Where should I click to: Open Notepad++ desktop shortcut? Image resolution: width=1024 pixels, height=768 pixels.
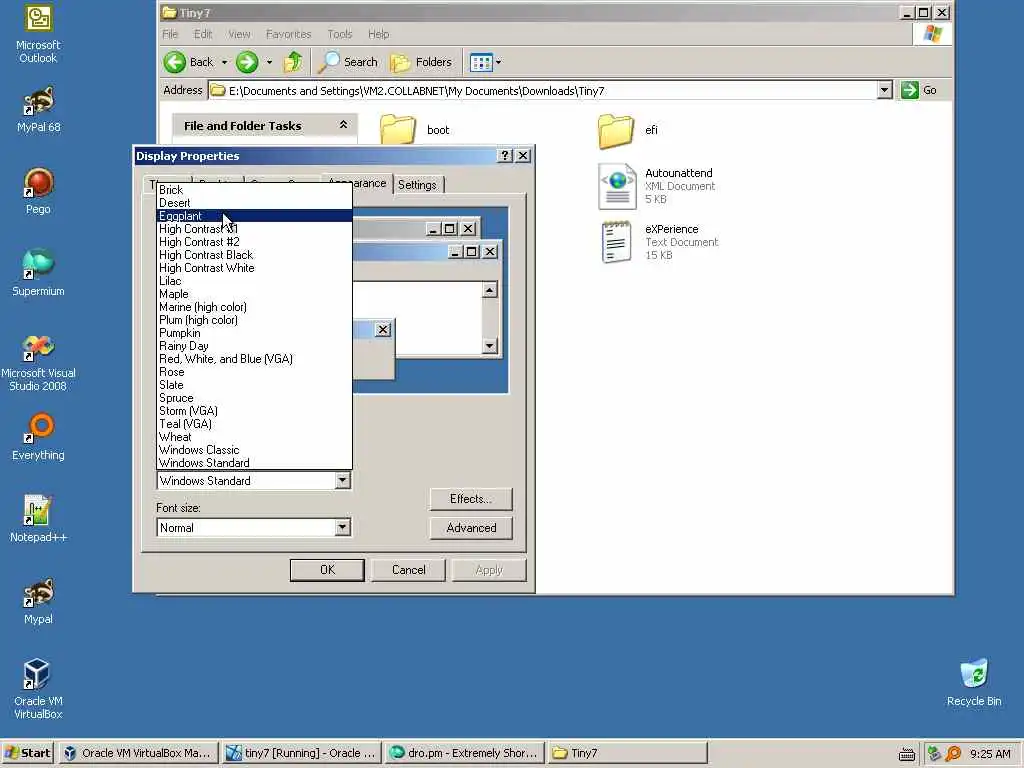click(x=38, y=519)
